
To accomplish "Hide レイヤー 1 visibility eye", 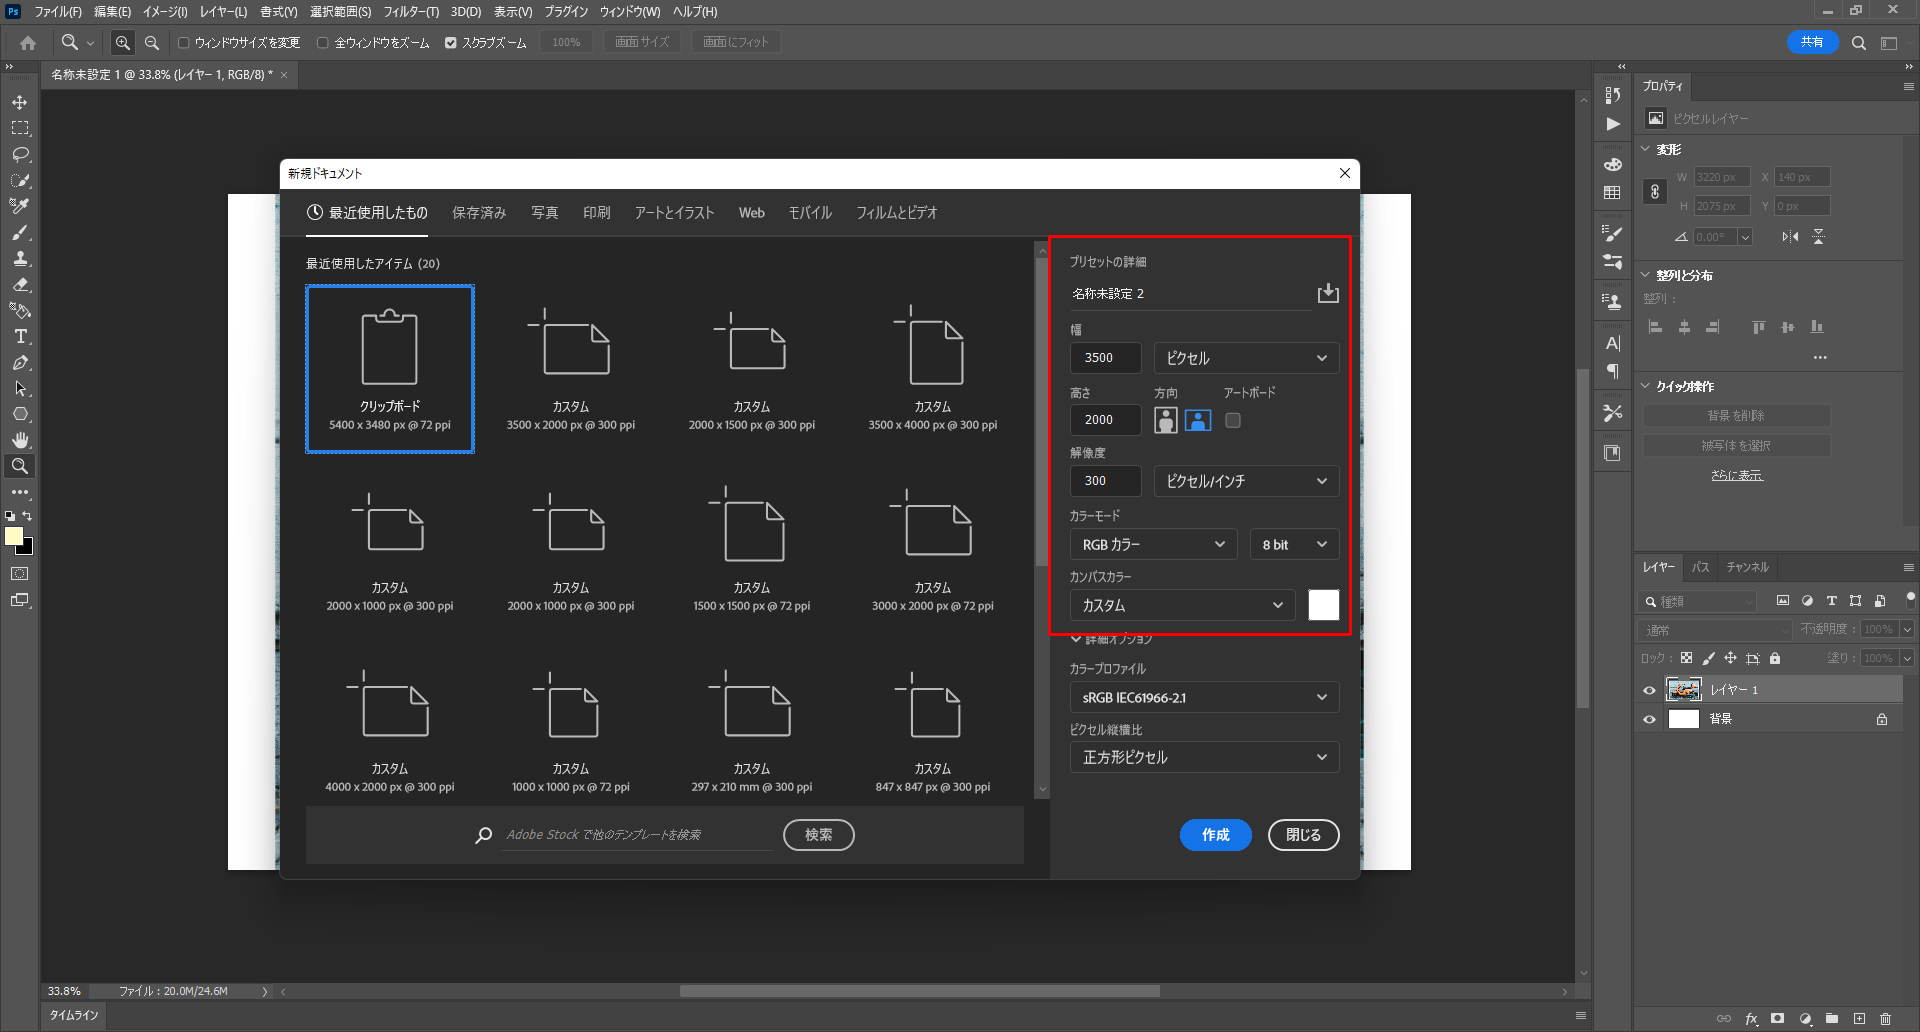I will [1650, 690].
